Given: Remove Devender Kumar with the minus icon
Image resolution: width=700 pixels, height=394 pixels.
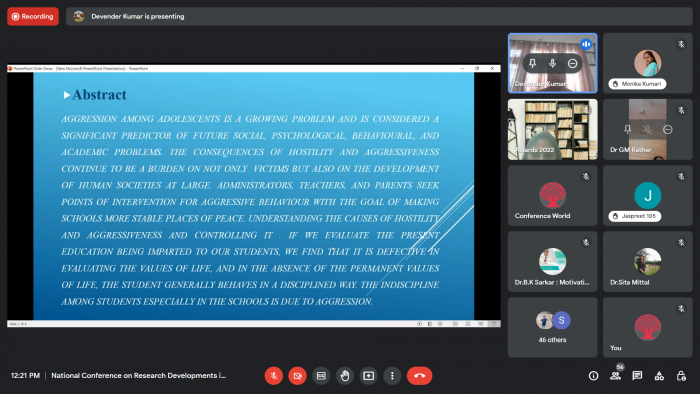Looking at the screenshot, I should pos(572,63).
